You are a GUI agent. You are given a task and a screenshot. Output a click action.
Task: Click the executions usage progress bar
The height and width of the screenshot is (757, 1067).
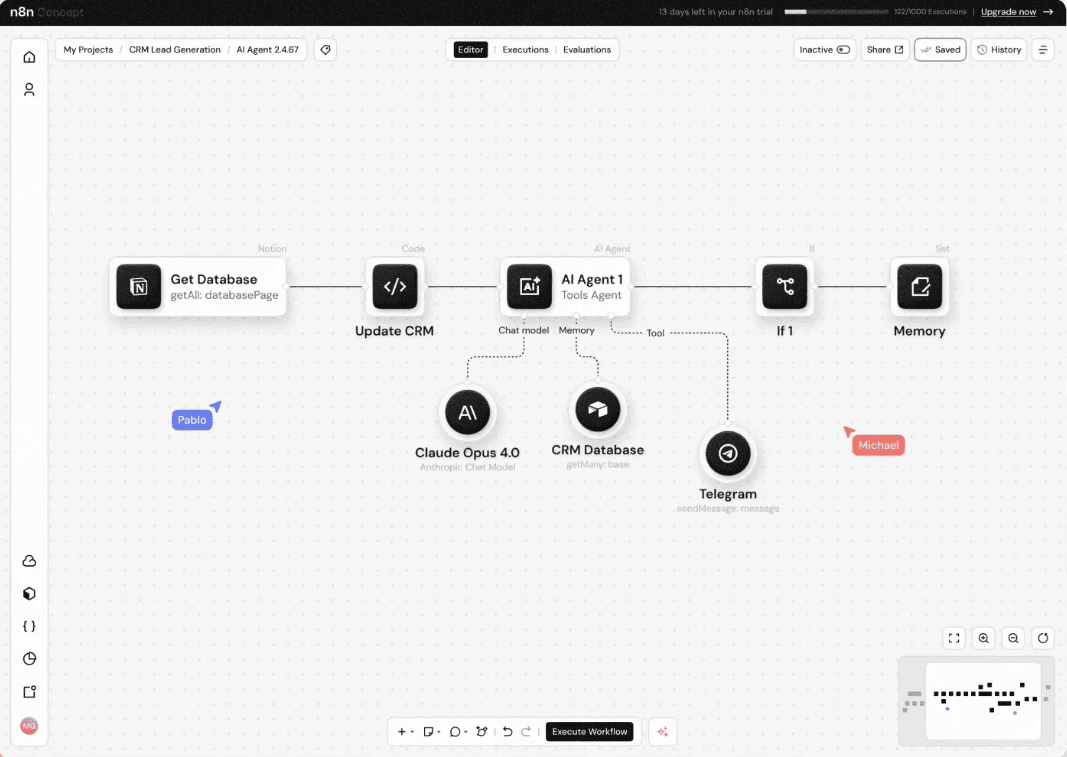pos(837,12)
